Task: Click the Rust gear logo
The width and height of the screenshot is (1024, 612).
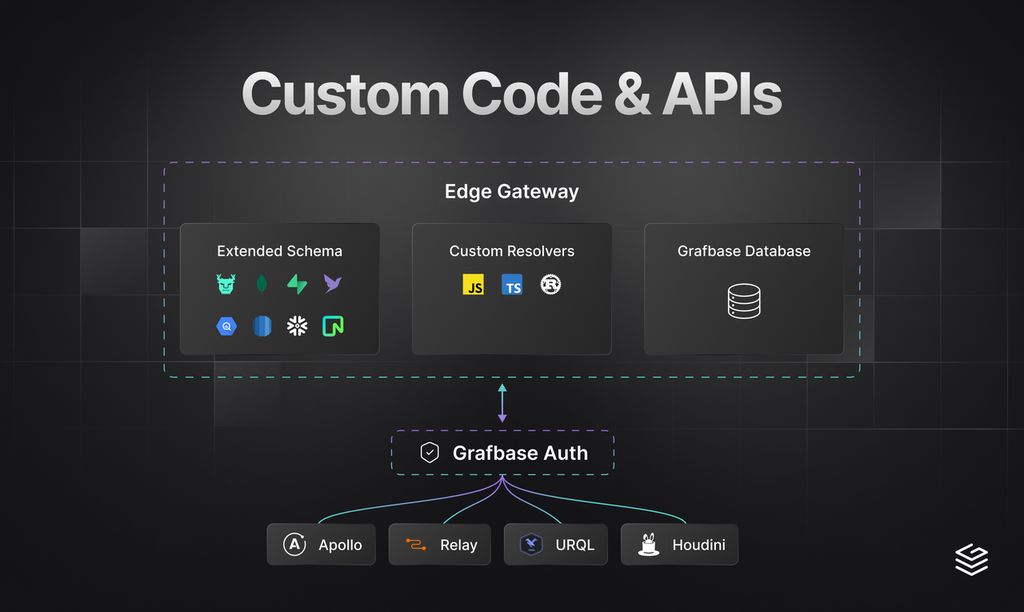Action: click(551, 284)
